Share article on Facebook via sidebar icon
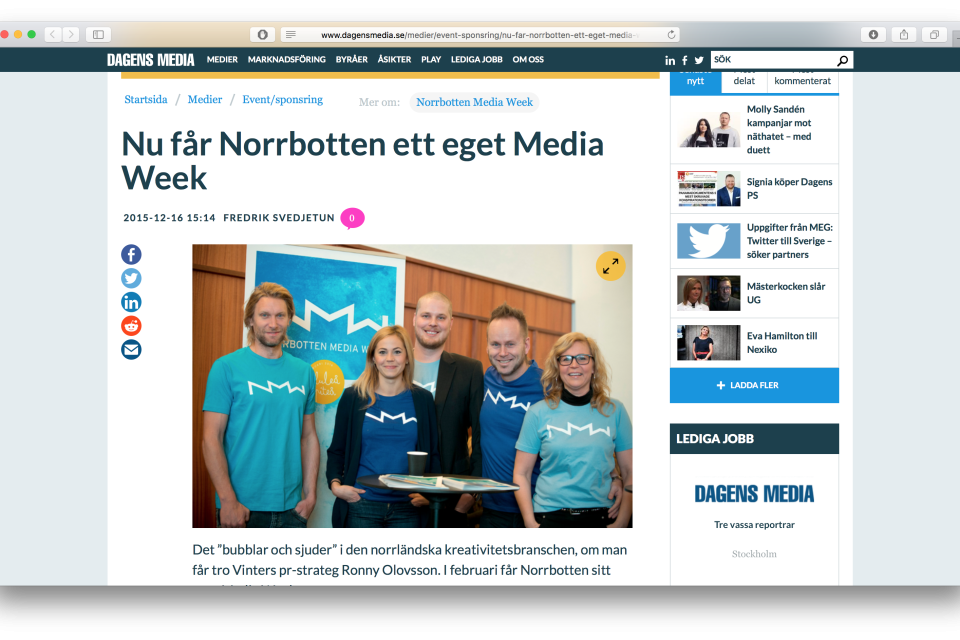Screen dimensions: 960x640 (131, 254)
